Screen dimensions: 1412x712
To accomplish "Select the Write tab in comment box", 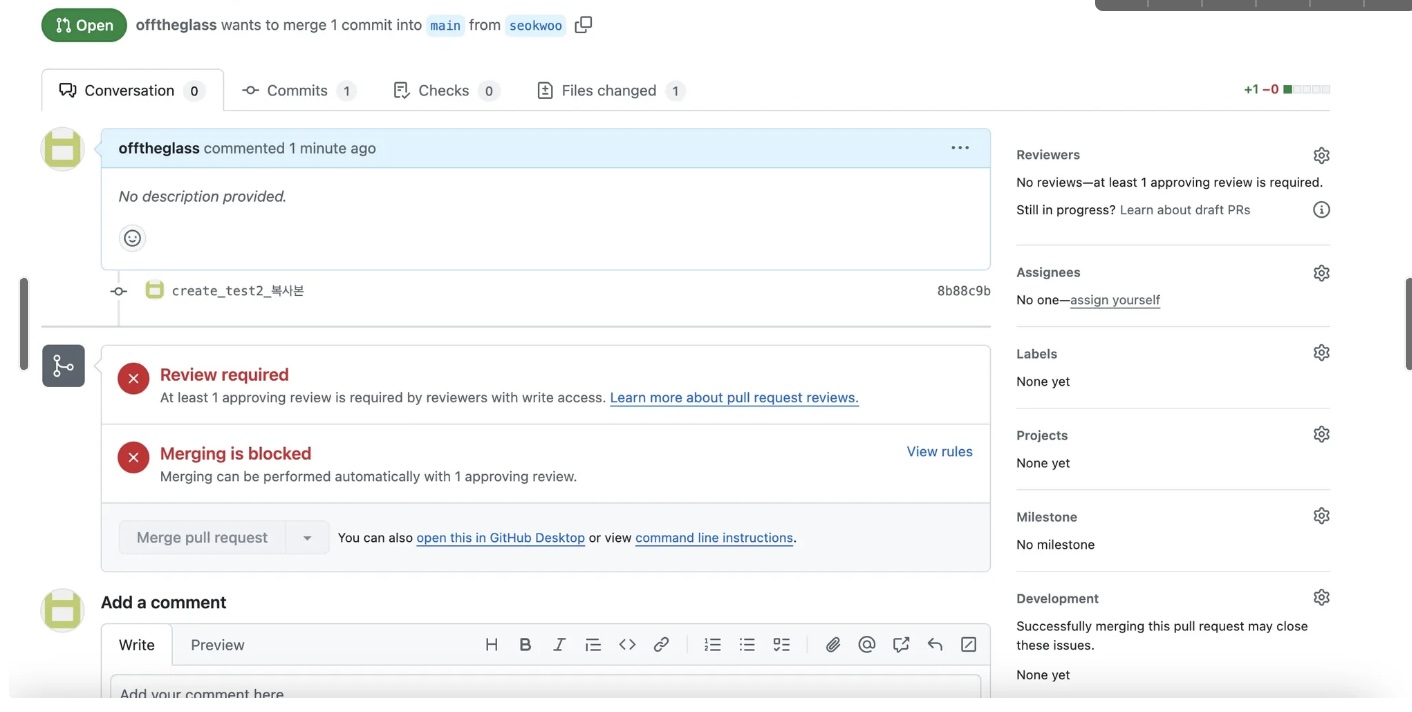I will coord(137,645).
